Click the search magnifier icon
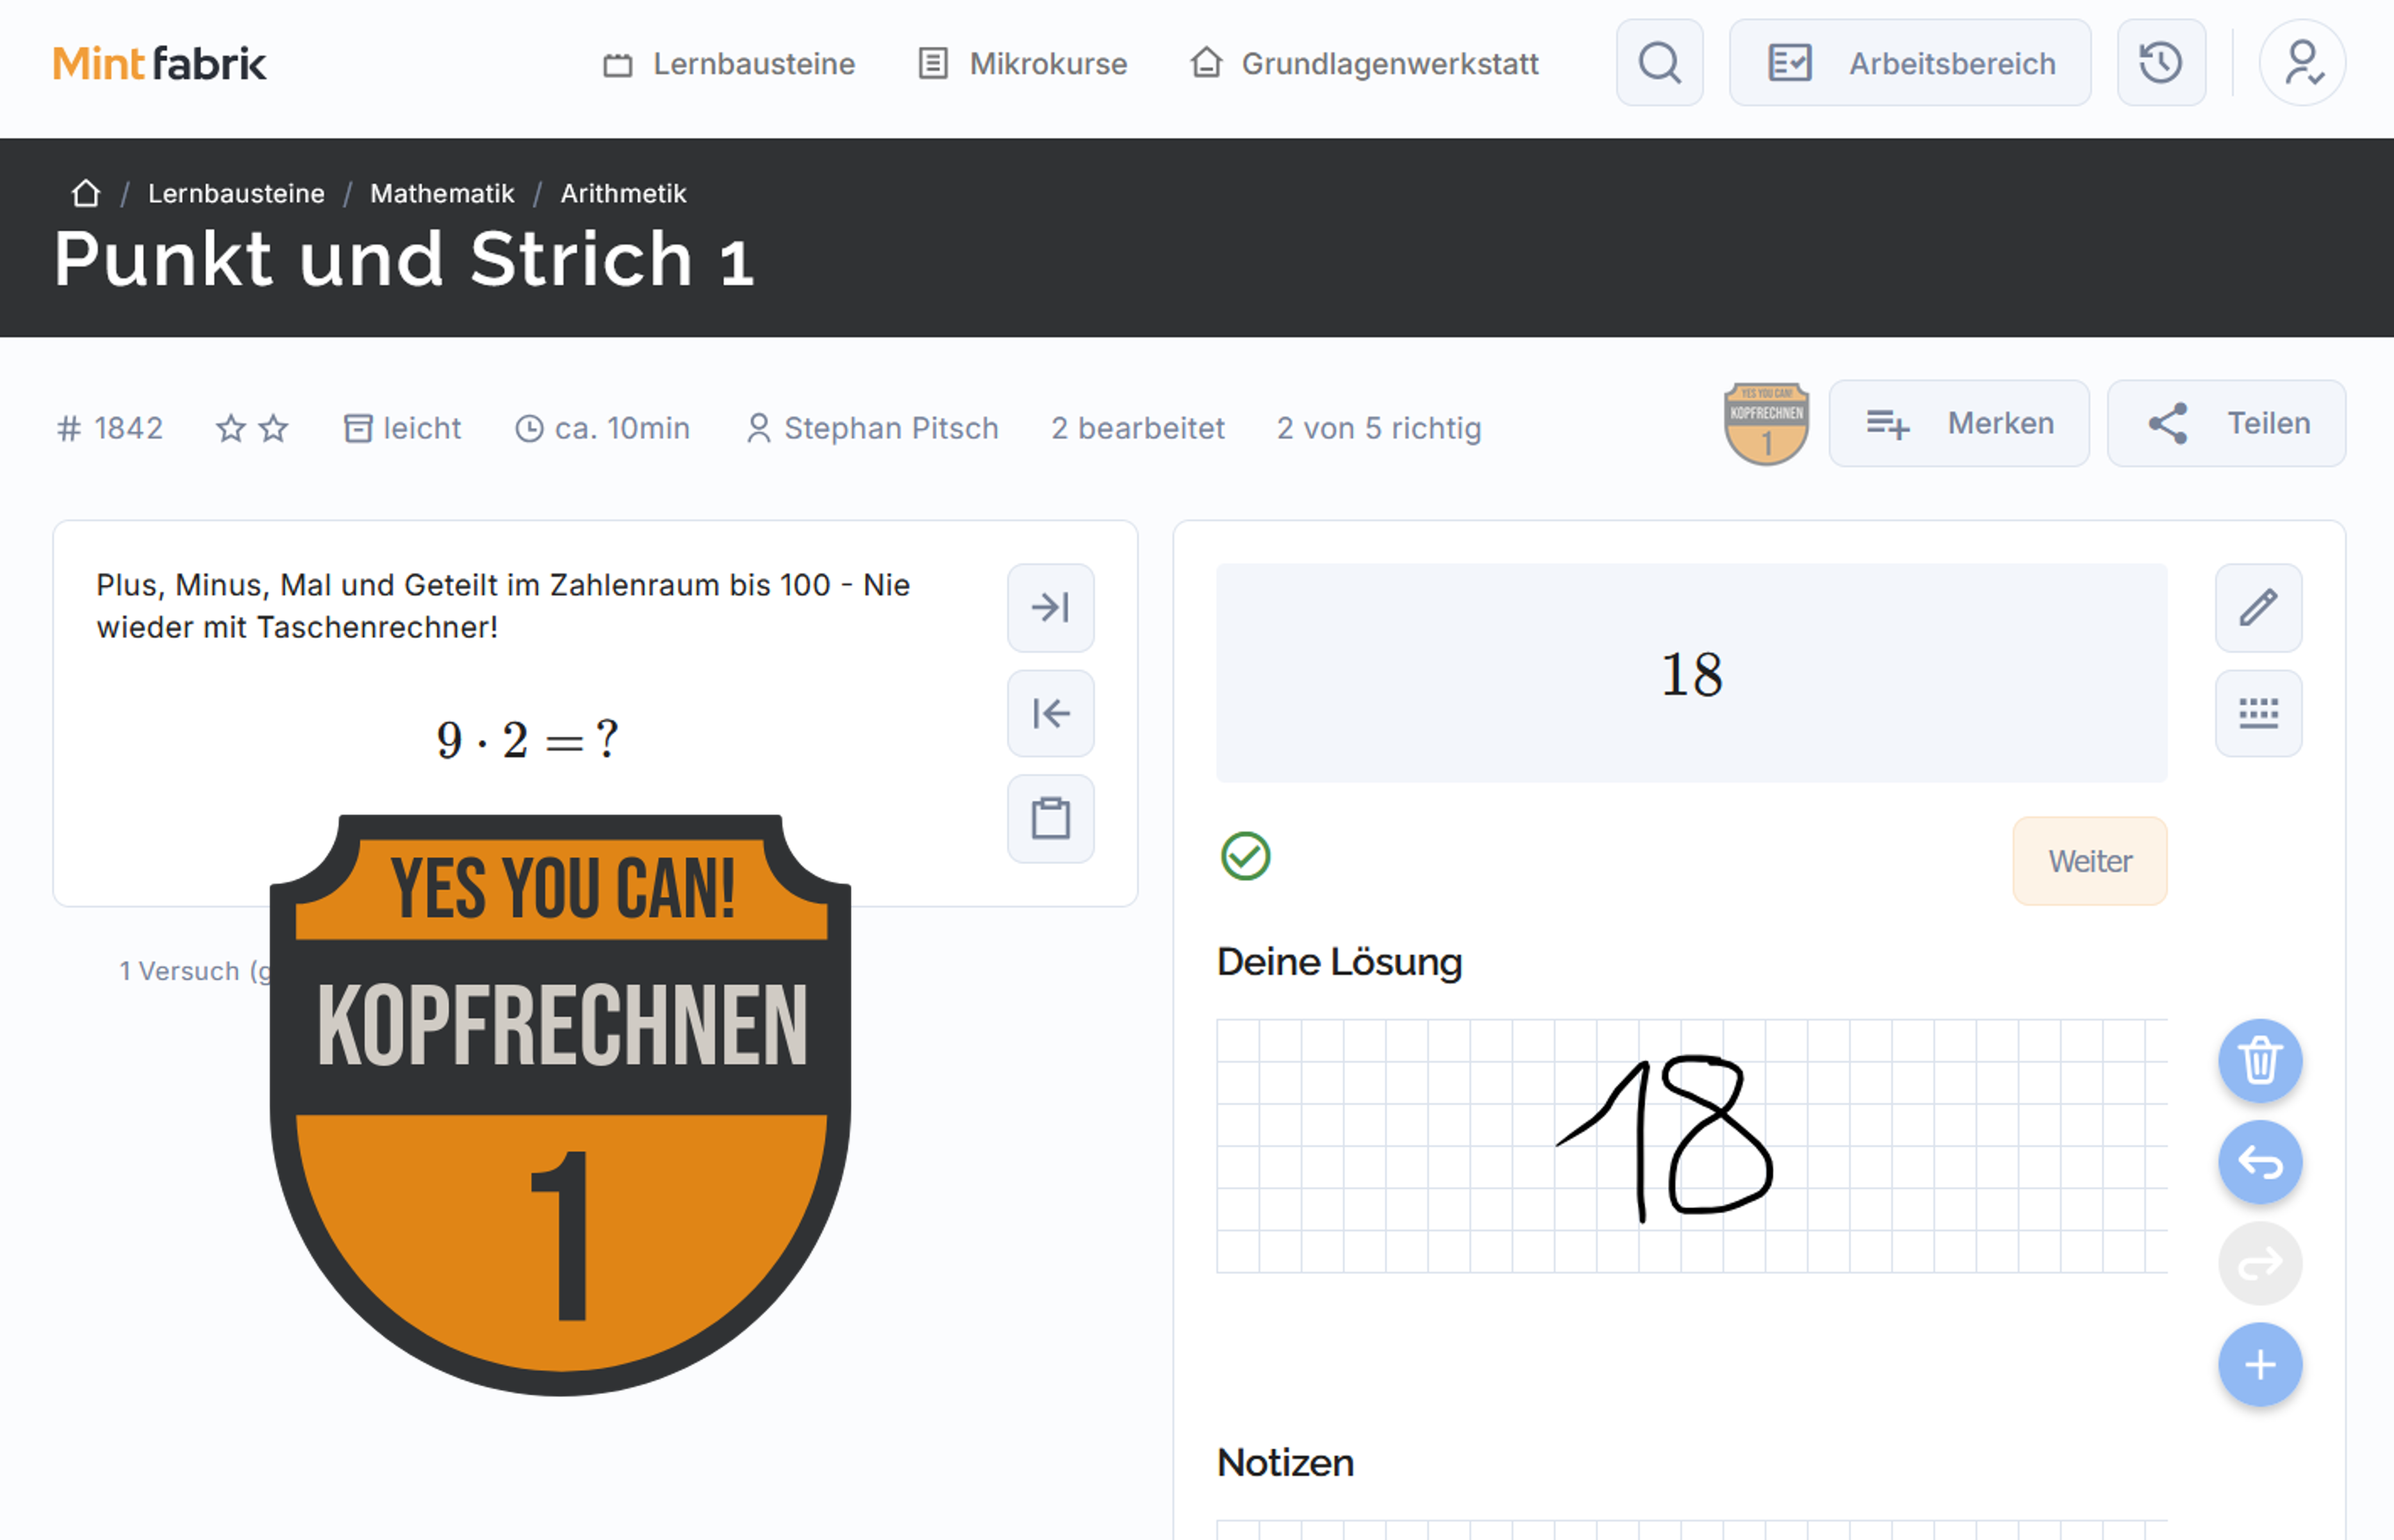The height and width of the screenshot is (1540, 2394). coord(1659,63)
